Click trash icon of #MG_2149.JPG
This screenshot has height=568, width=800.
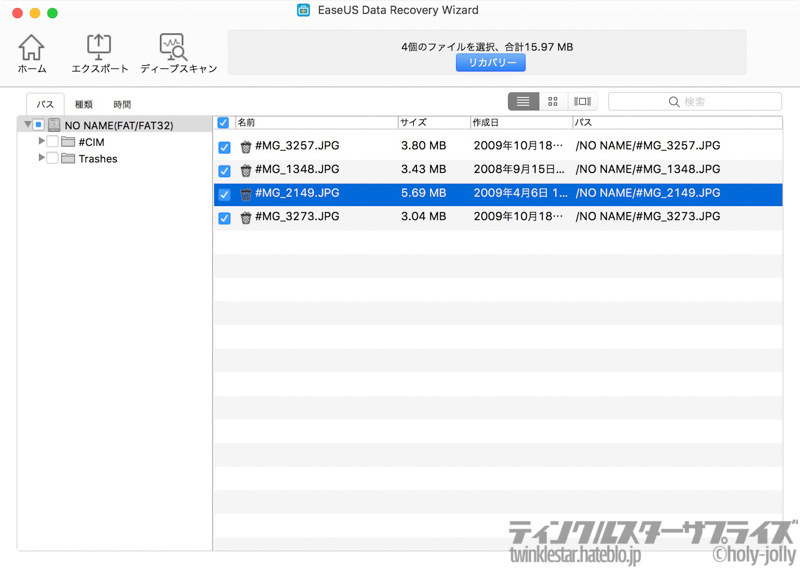(246, 194)
